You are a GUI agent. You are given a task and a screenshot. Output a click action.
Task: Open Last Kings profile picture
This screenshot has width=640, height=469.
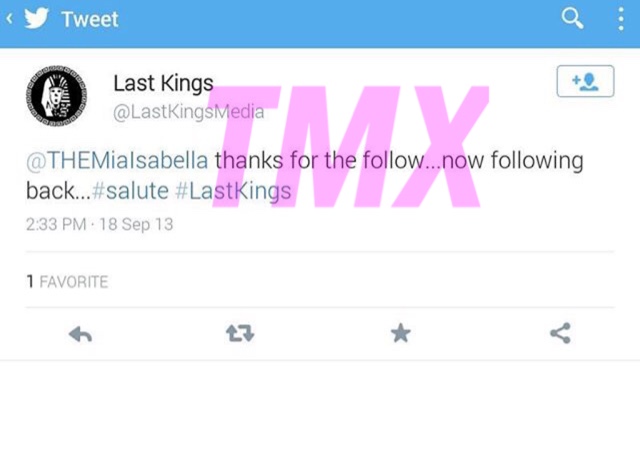(x=57, y=96)
